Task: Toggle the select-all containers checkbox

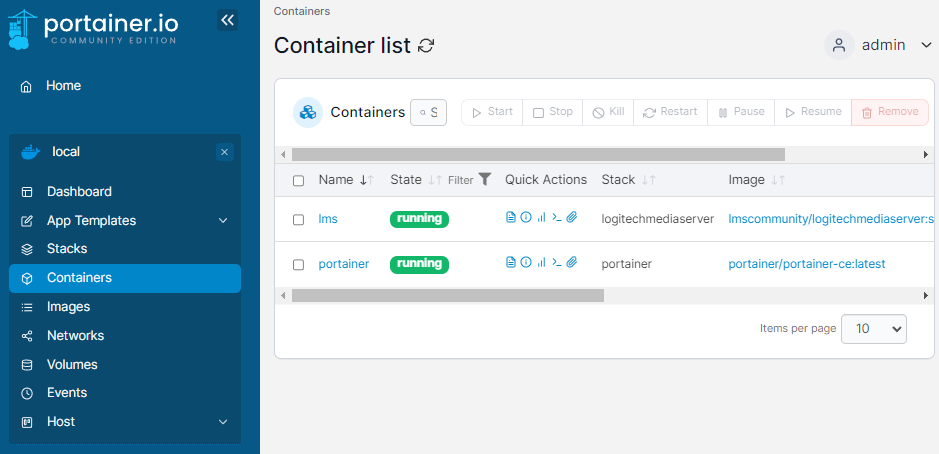Action: pos(298,181)
